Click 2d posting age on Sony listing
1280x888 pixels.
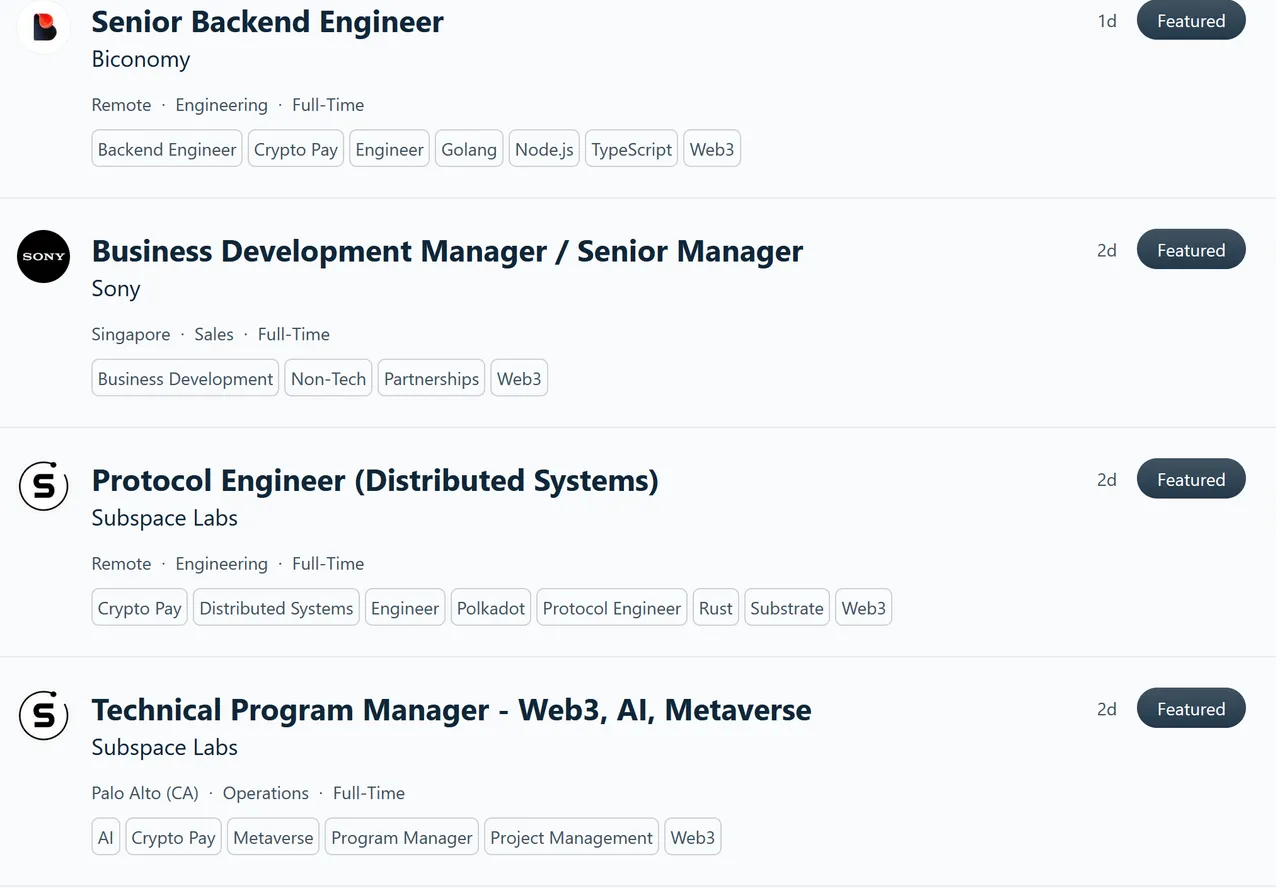1107,250
